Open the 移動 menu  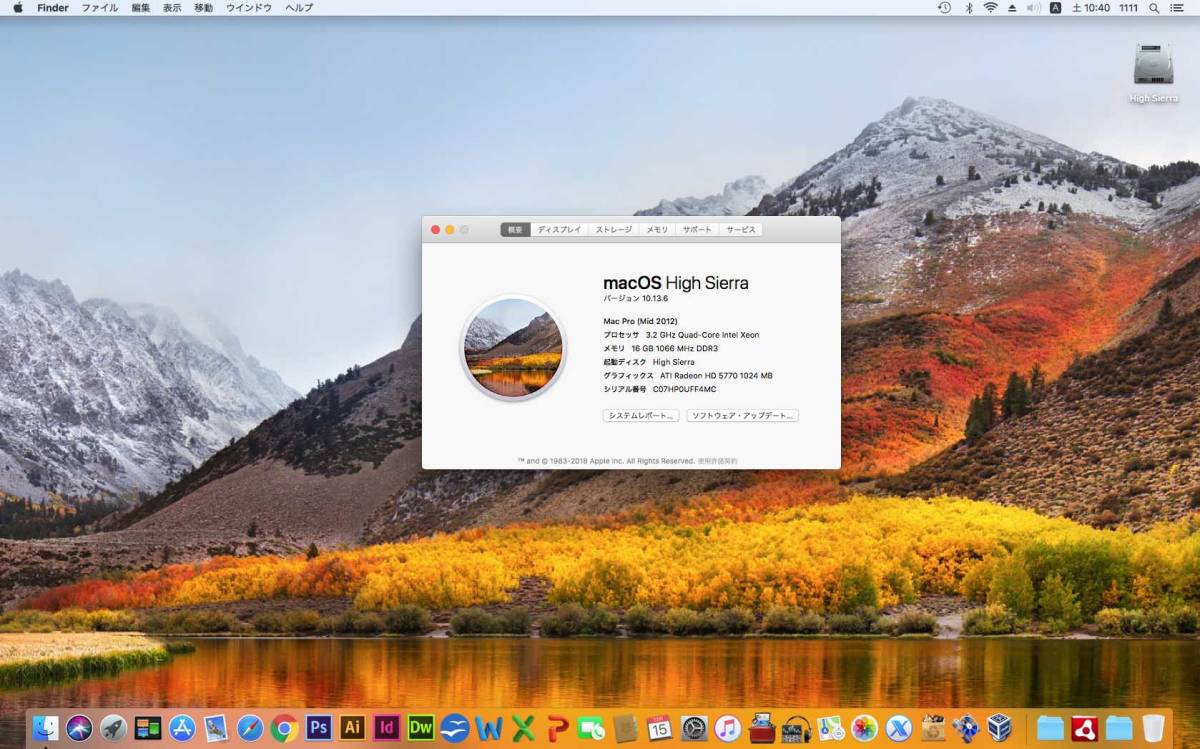click(203, 7)
